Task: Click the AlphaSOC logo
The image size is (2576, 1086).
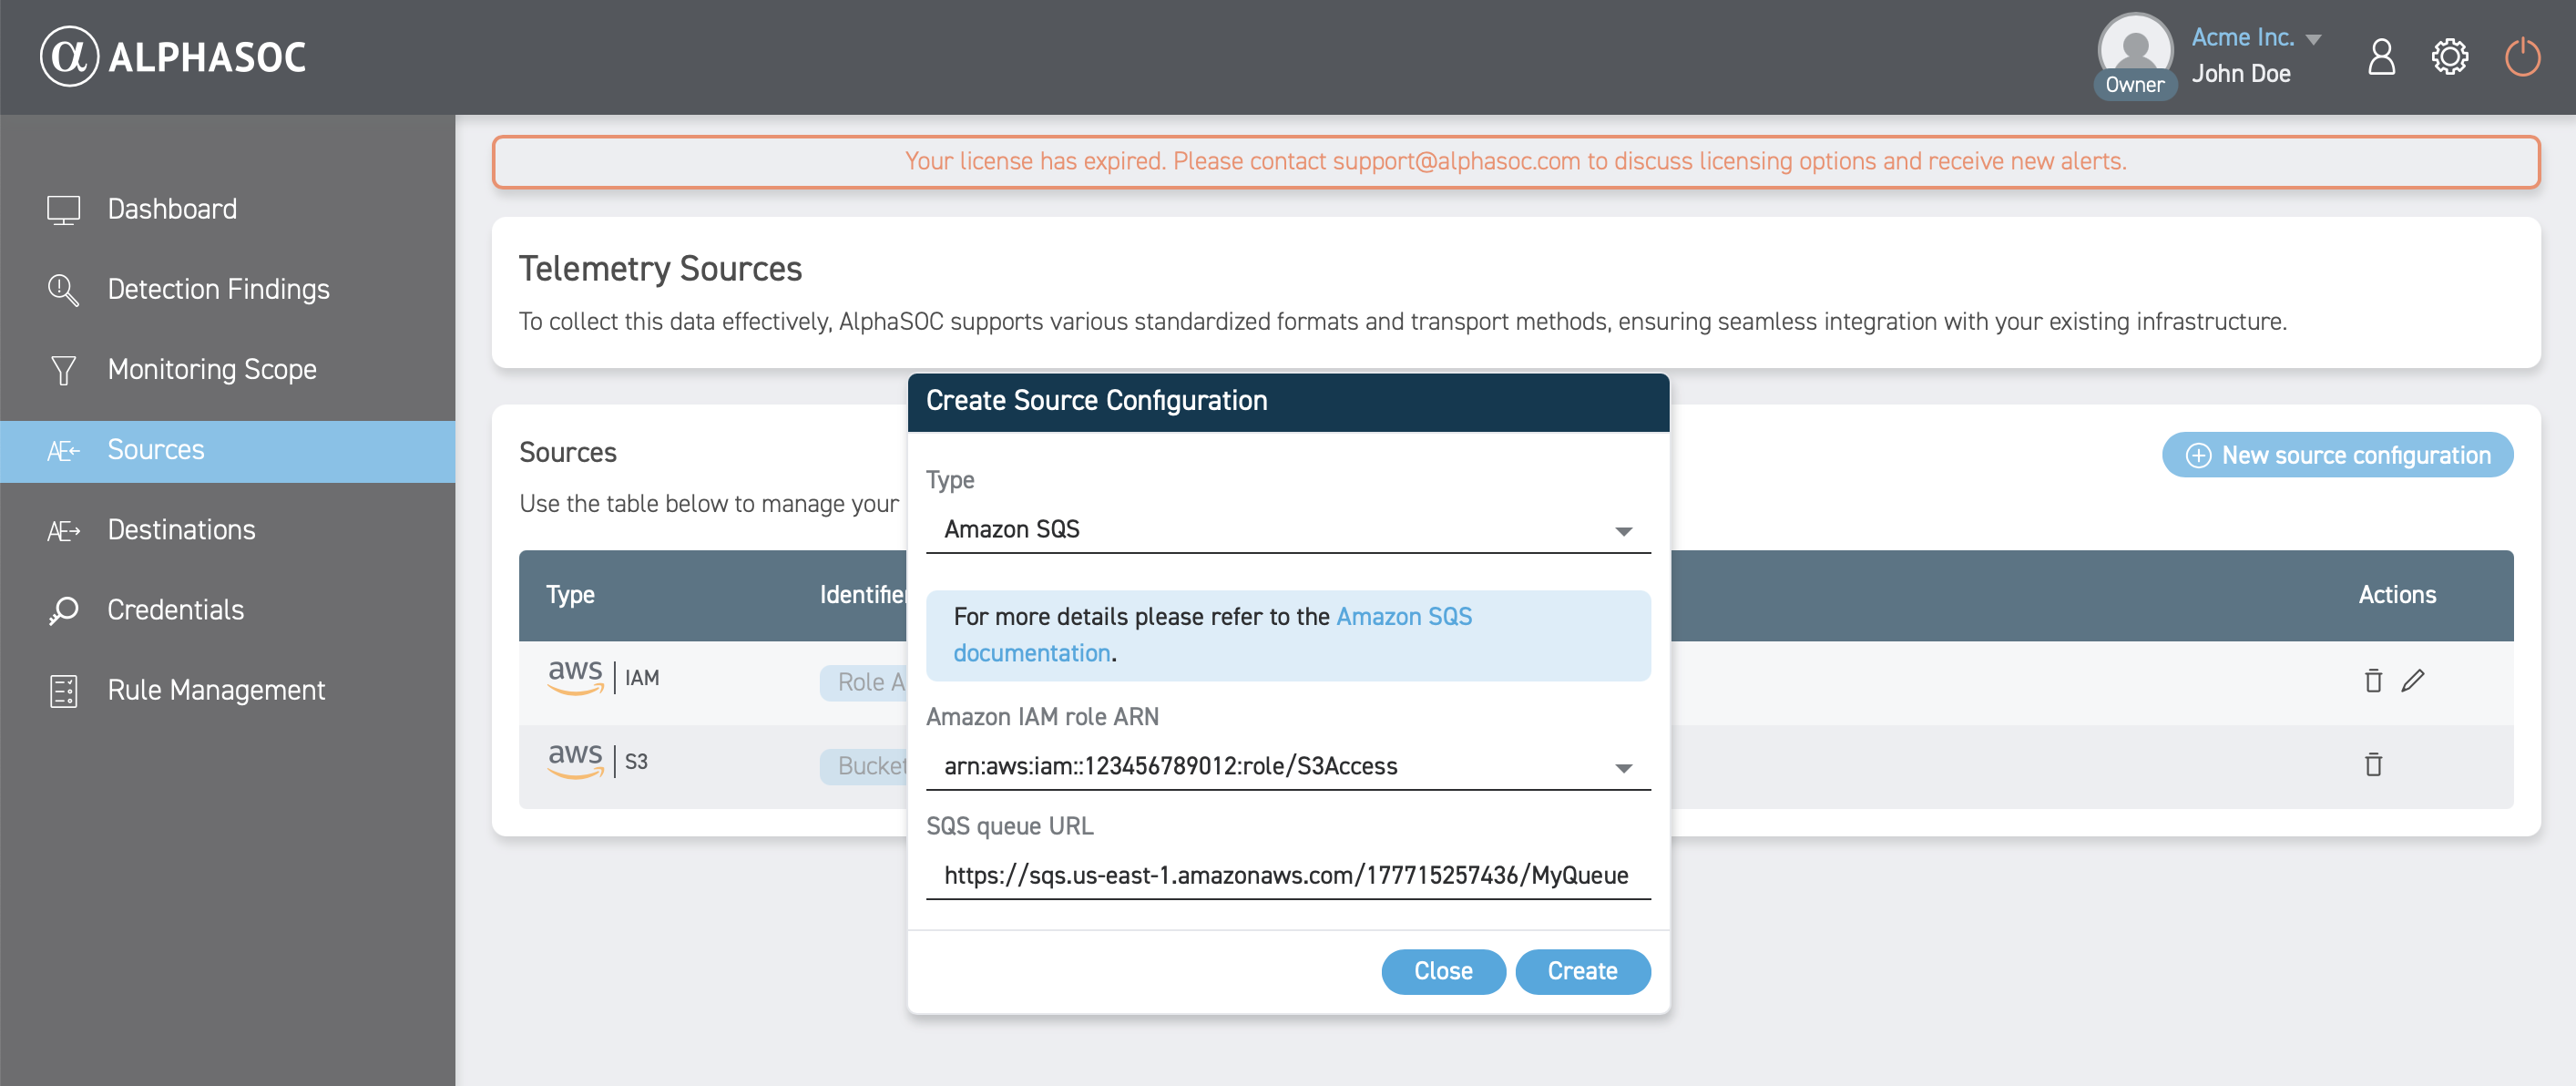Action: [173, 57]
